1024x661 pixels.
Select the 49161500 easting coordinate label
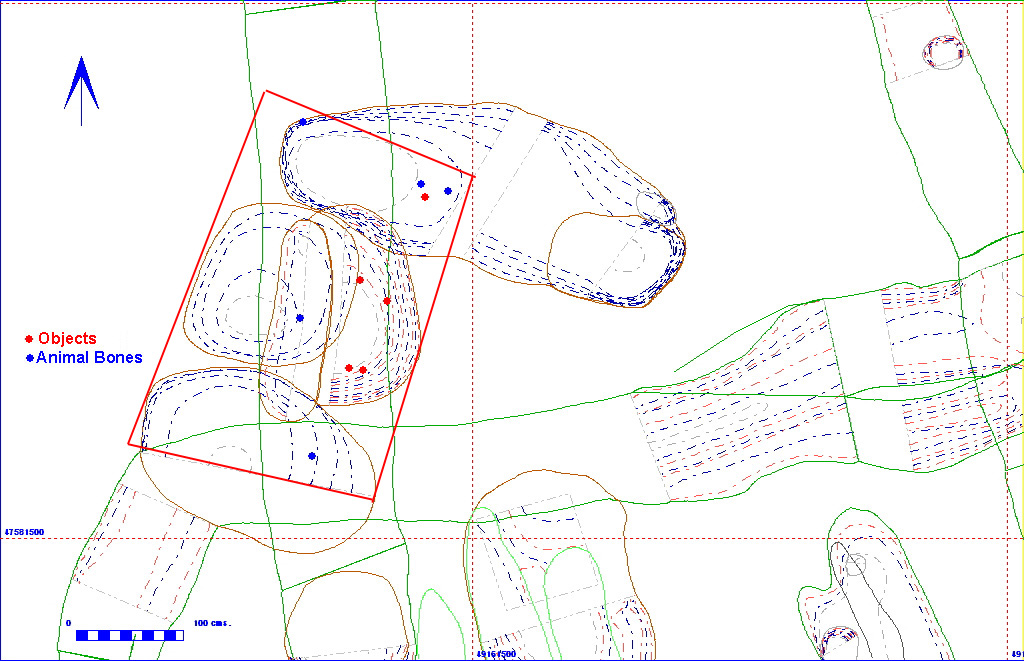pyautogui.click(x=495, y=654)
